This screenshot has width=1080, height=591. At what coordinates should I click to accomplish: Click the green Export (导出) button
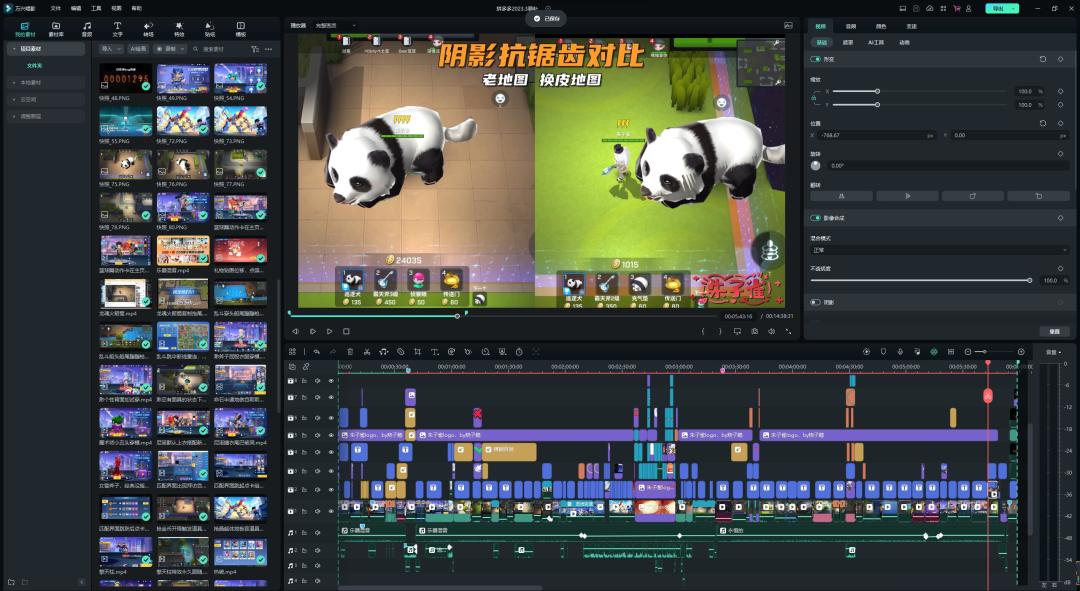pos(997,8)
